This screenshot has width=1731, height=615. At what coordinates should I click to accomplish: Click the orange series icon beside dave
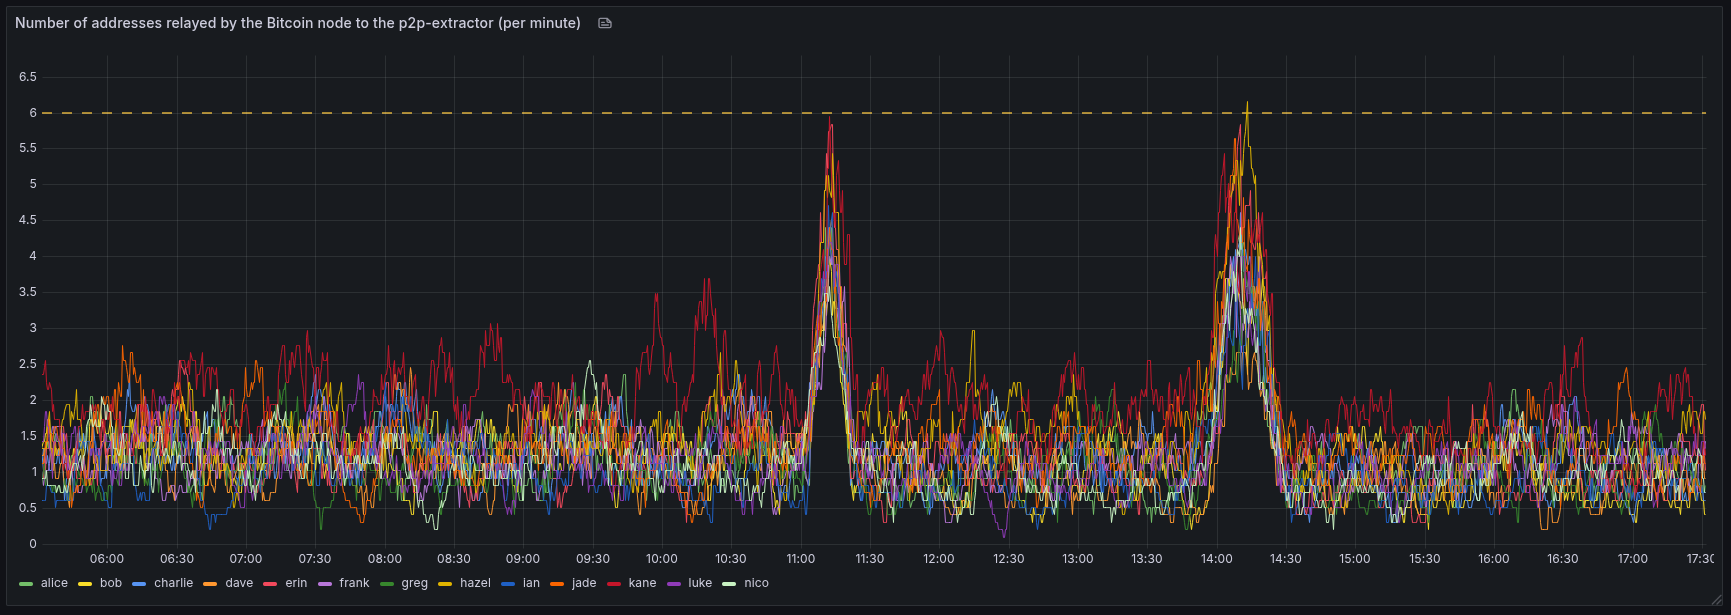click(x=210, y=583)
